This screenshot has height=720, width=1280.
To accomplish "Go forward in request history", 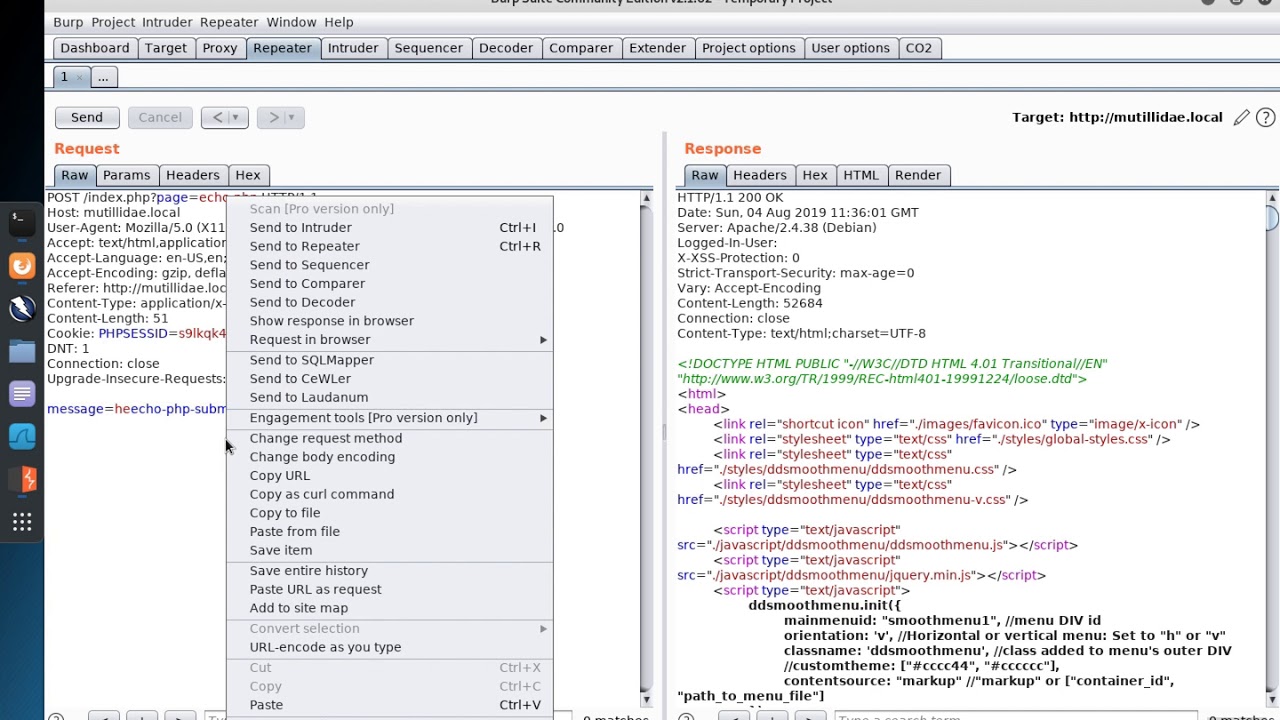I will click(x=273, y=117).
